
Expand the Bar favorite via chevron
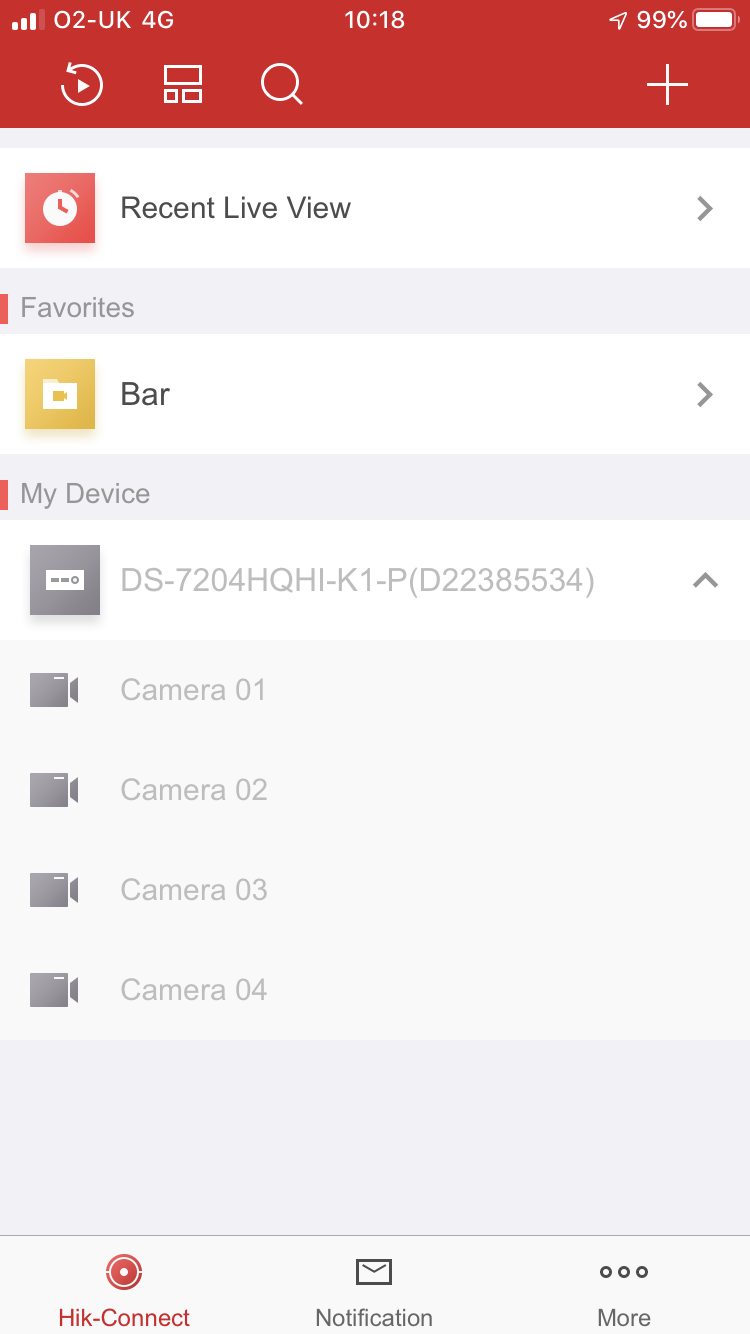click(705, 394)
